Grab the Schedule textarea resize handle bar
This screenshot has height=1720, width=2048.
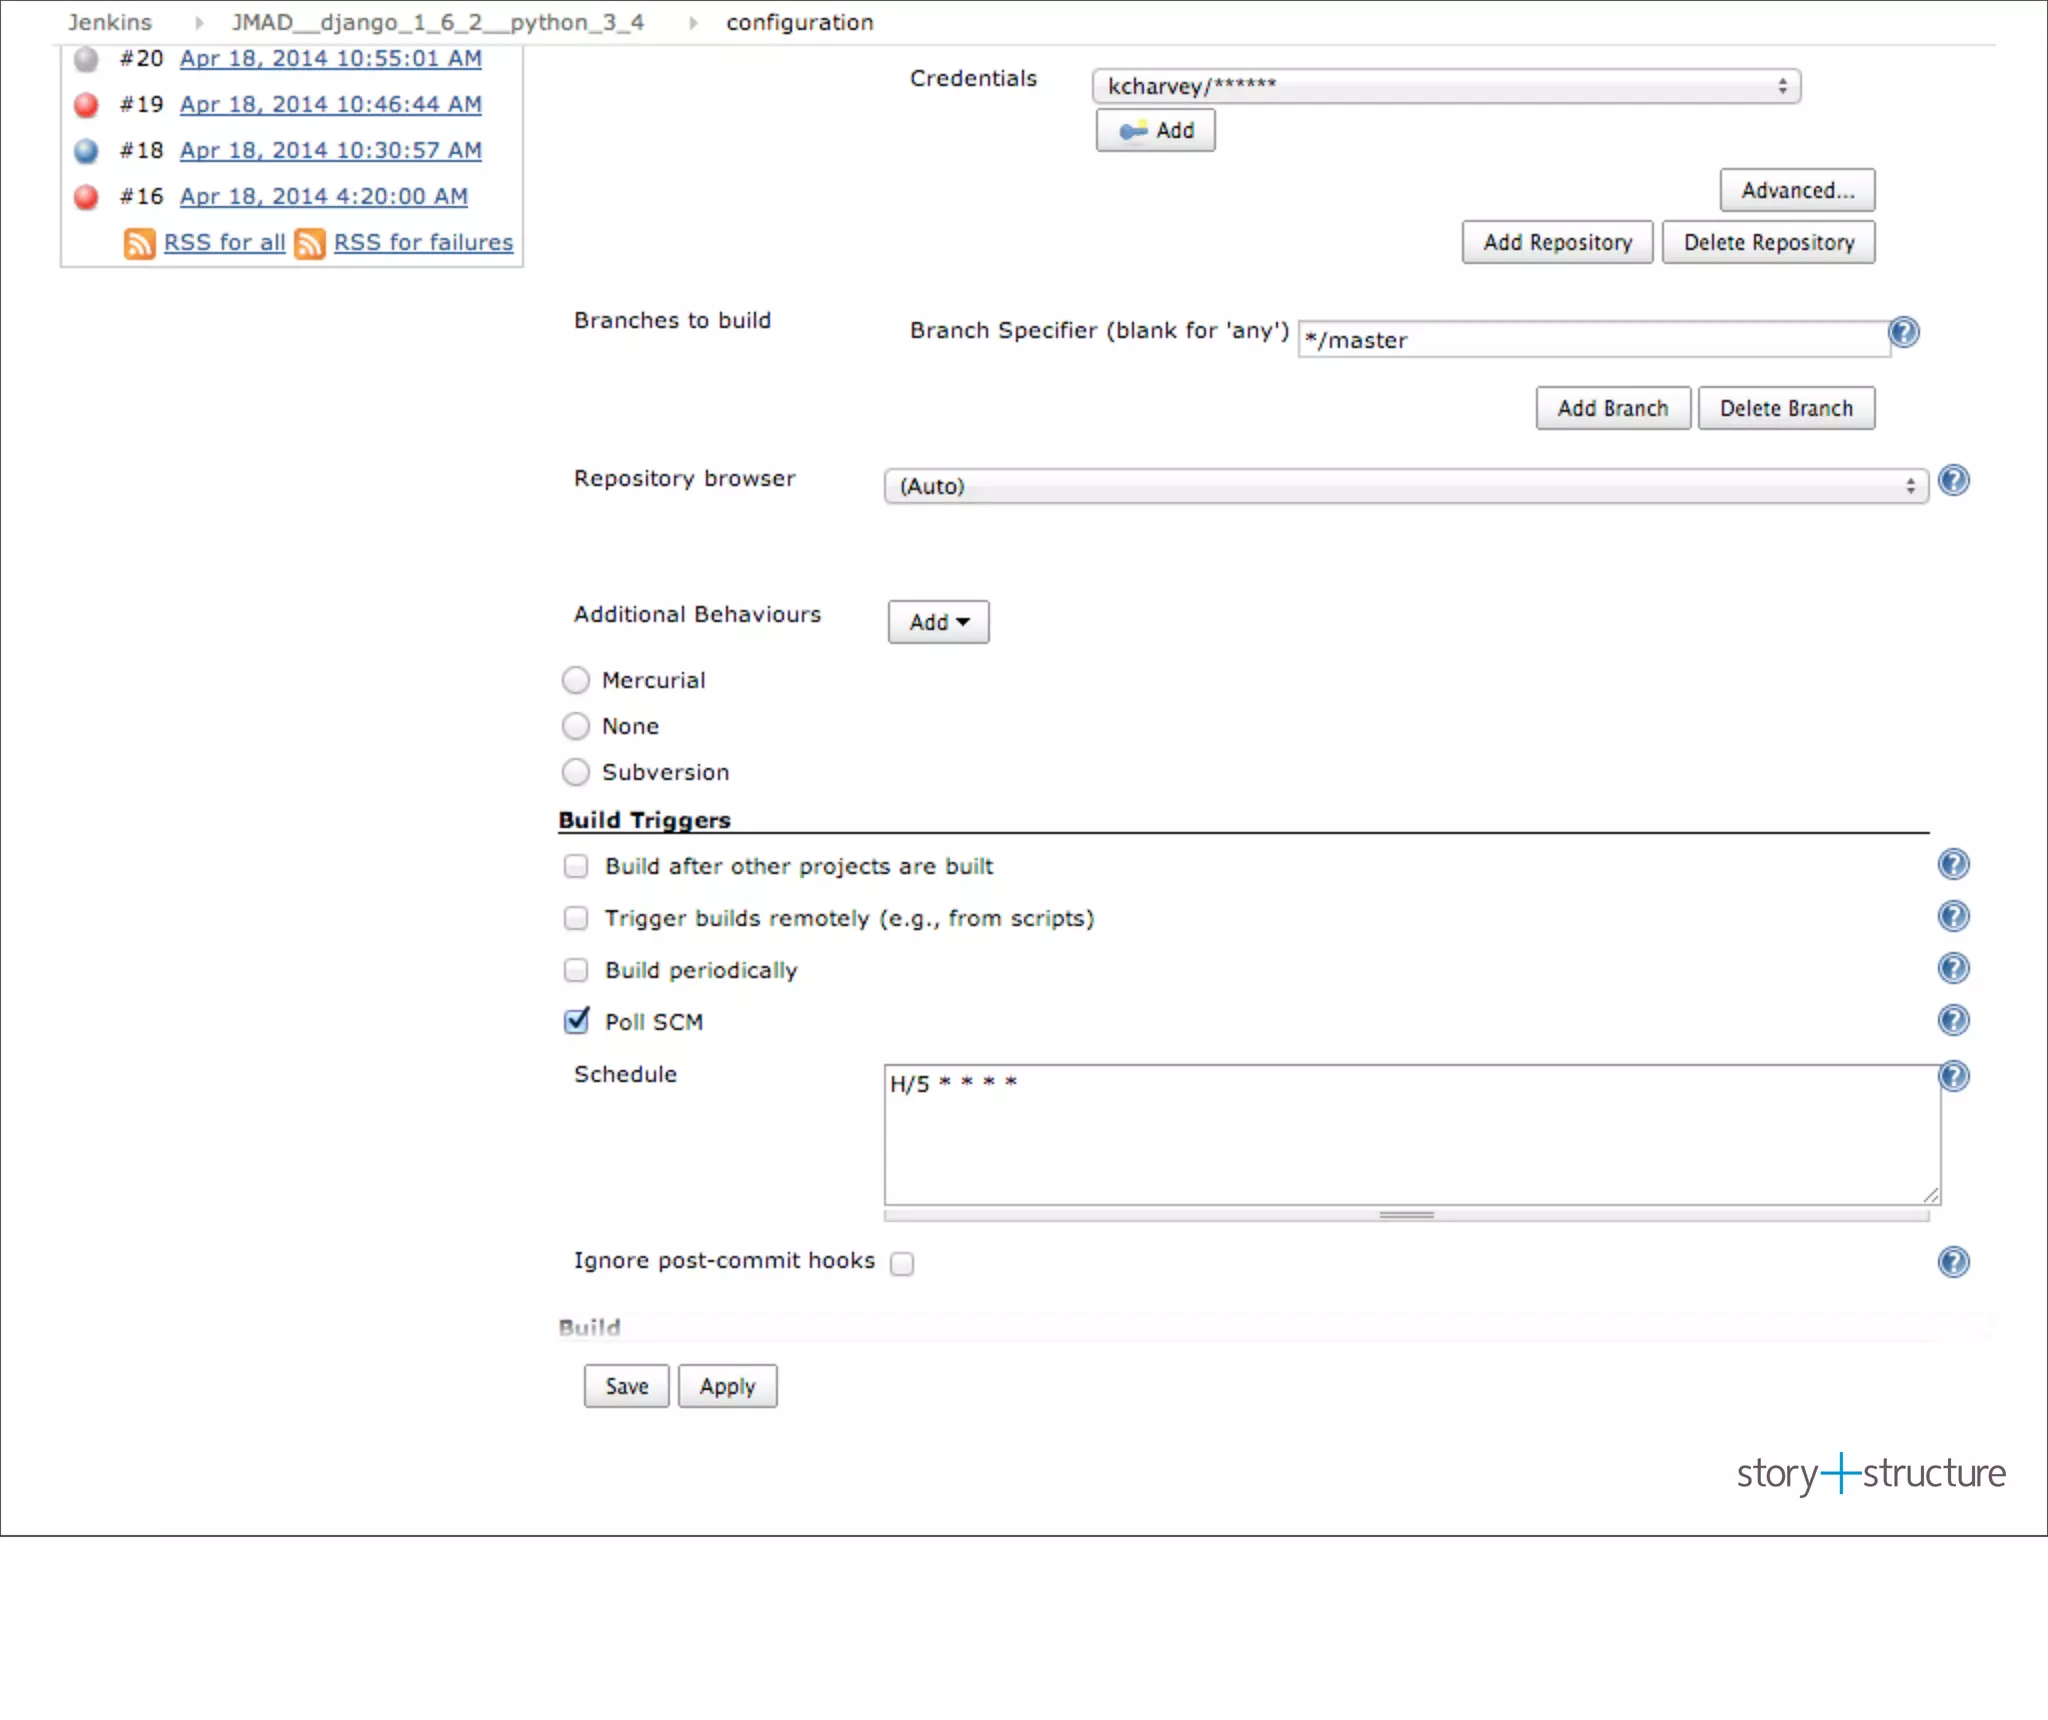(1406, 1215)
